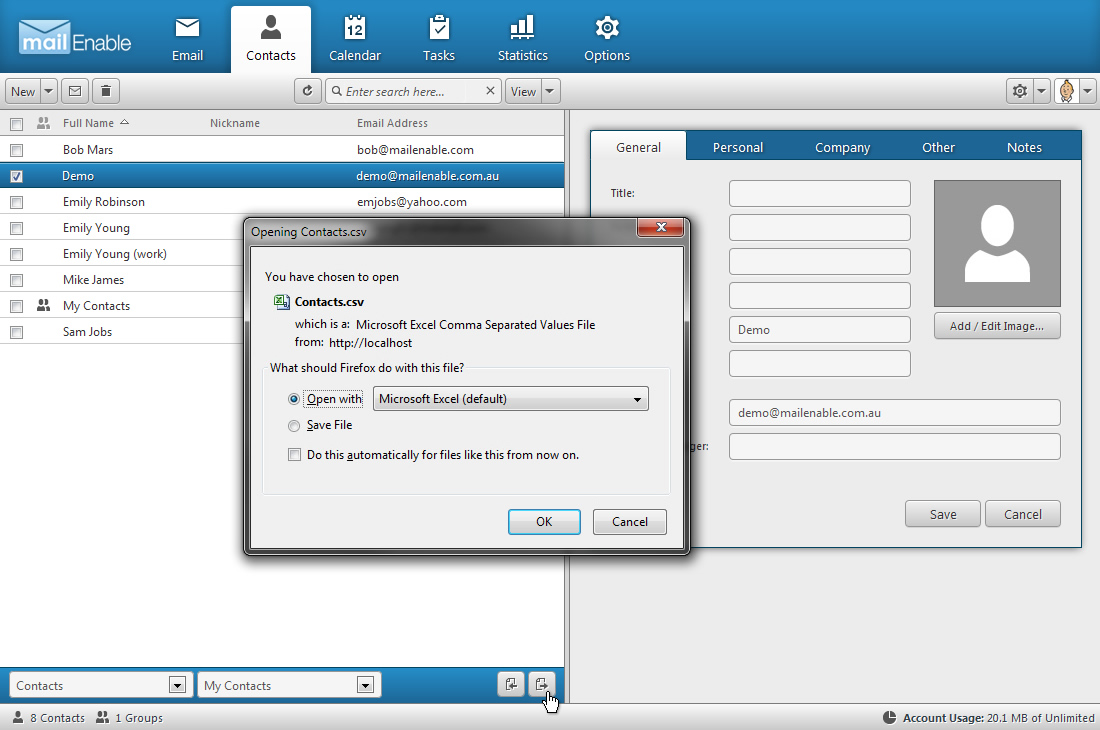Send email to selected contact envelope icon
Screen dimensions: 1100x730
point(75,91)
